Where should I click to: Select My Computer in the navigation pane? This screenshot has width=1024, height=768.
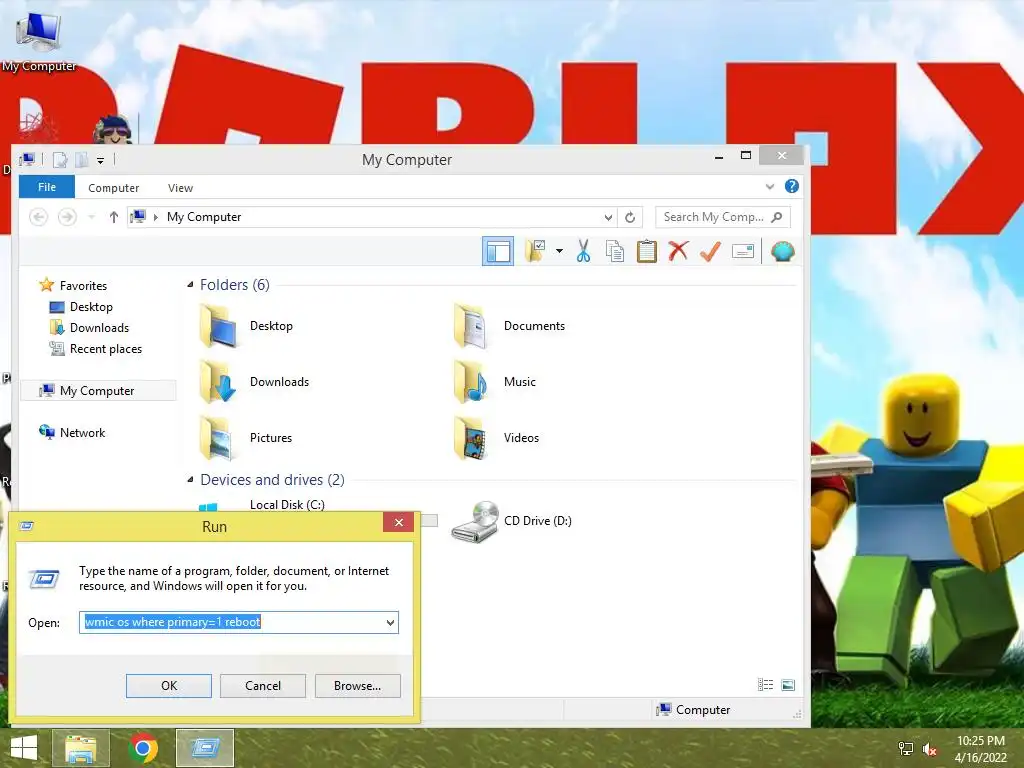99,391
